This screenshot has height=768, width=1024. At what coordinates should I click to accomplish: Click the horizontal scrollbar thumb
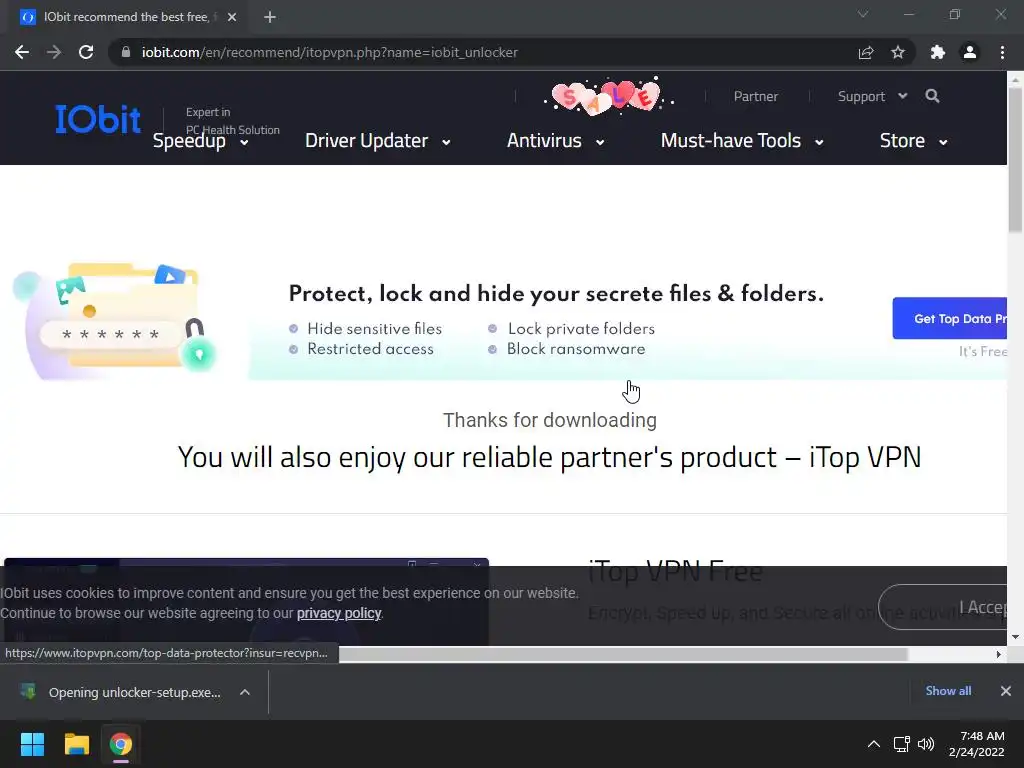pos(623,654)
